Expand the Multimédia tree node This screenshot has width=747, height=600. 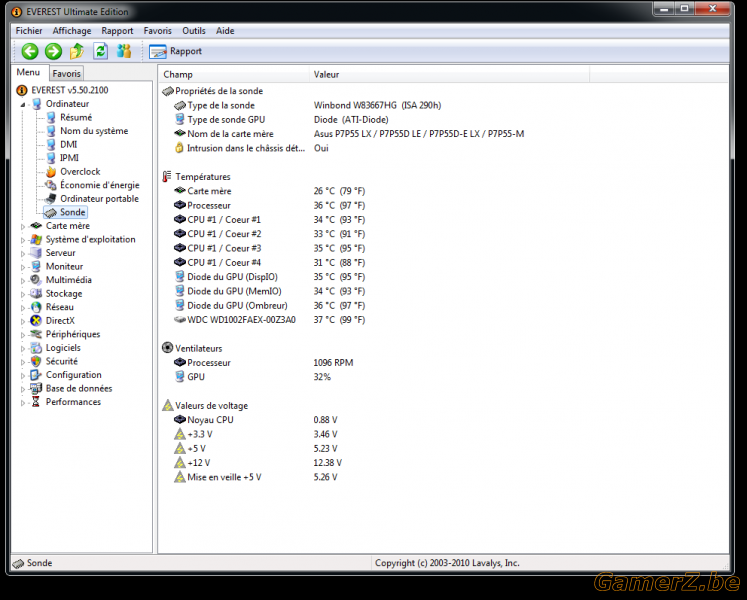tap(22, 281)
